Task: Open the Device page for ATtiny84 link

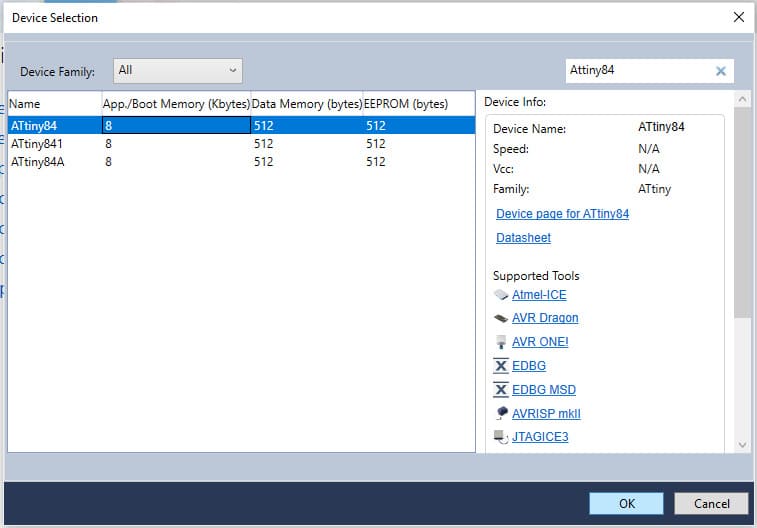Action: click(562, 214)
